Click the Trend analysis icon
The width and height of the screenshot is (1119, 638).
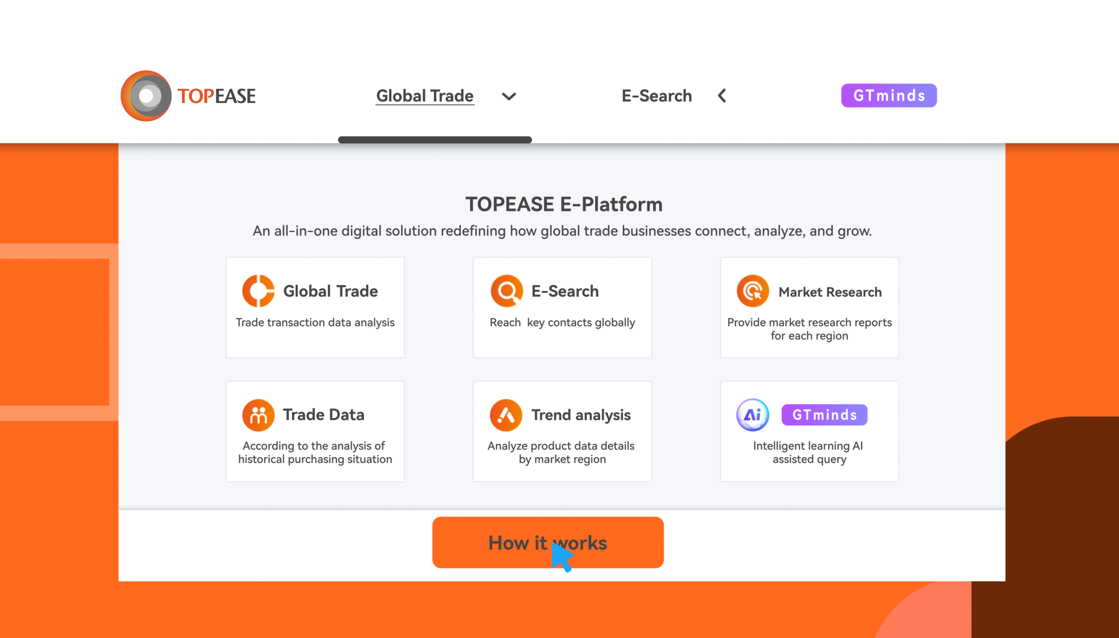[x=506, y=415]
